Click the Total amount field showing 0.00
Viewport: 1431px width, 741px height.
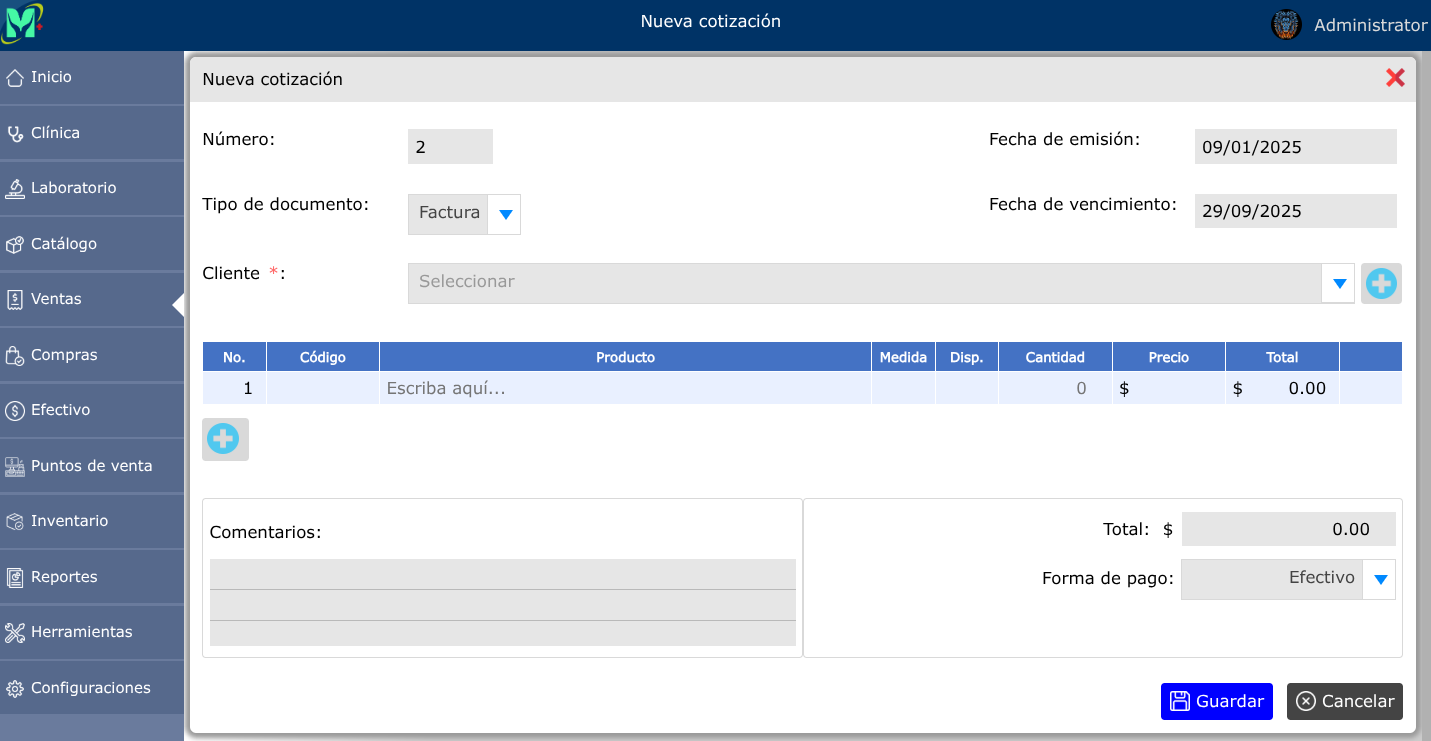click(1288, 529)
